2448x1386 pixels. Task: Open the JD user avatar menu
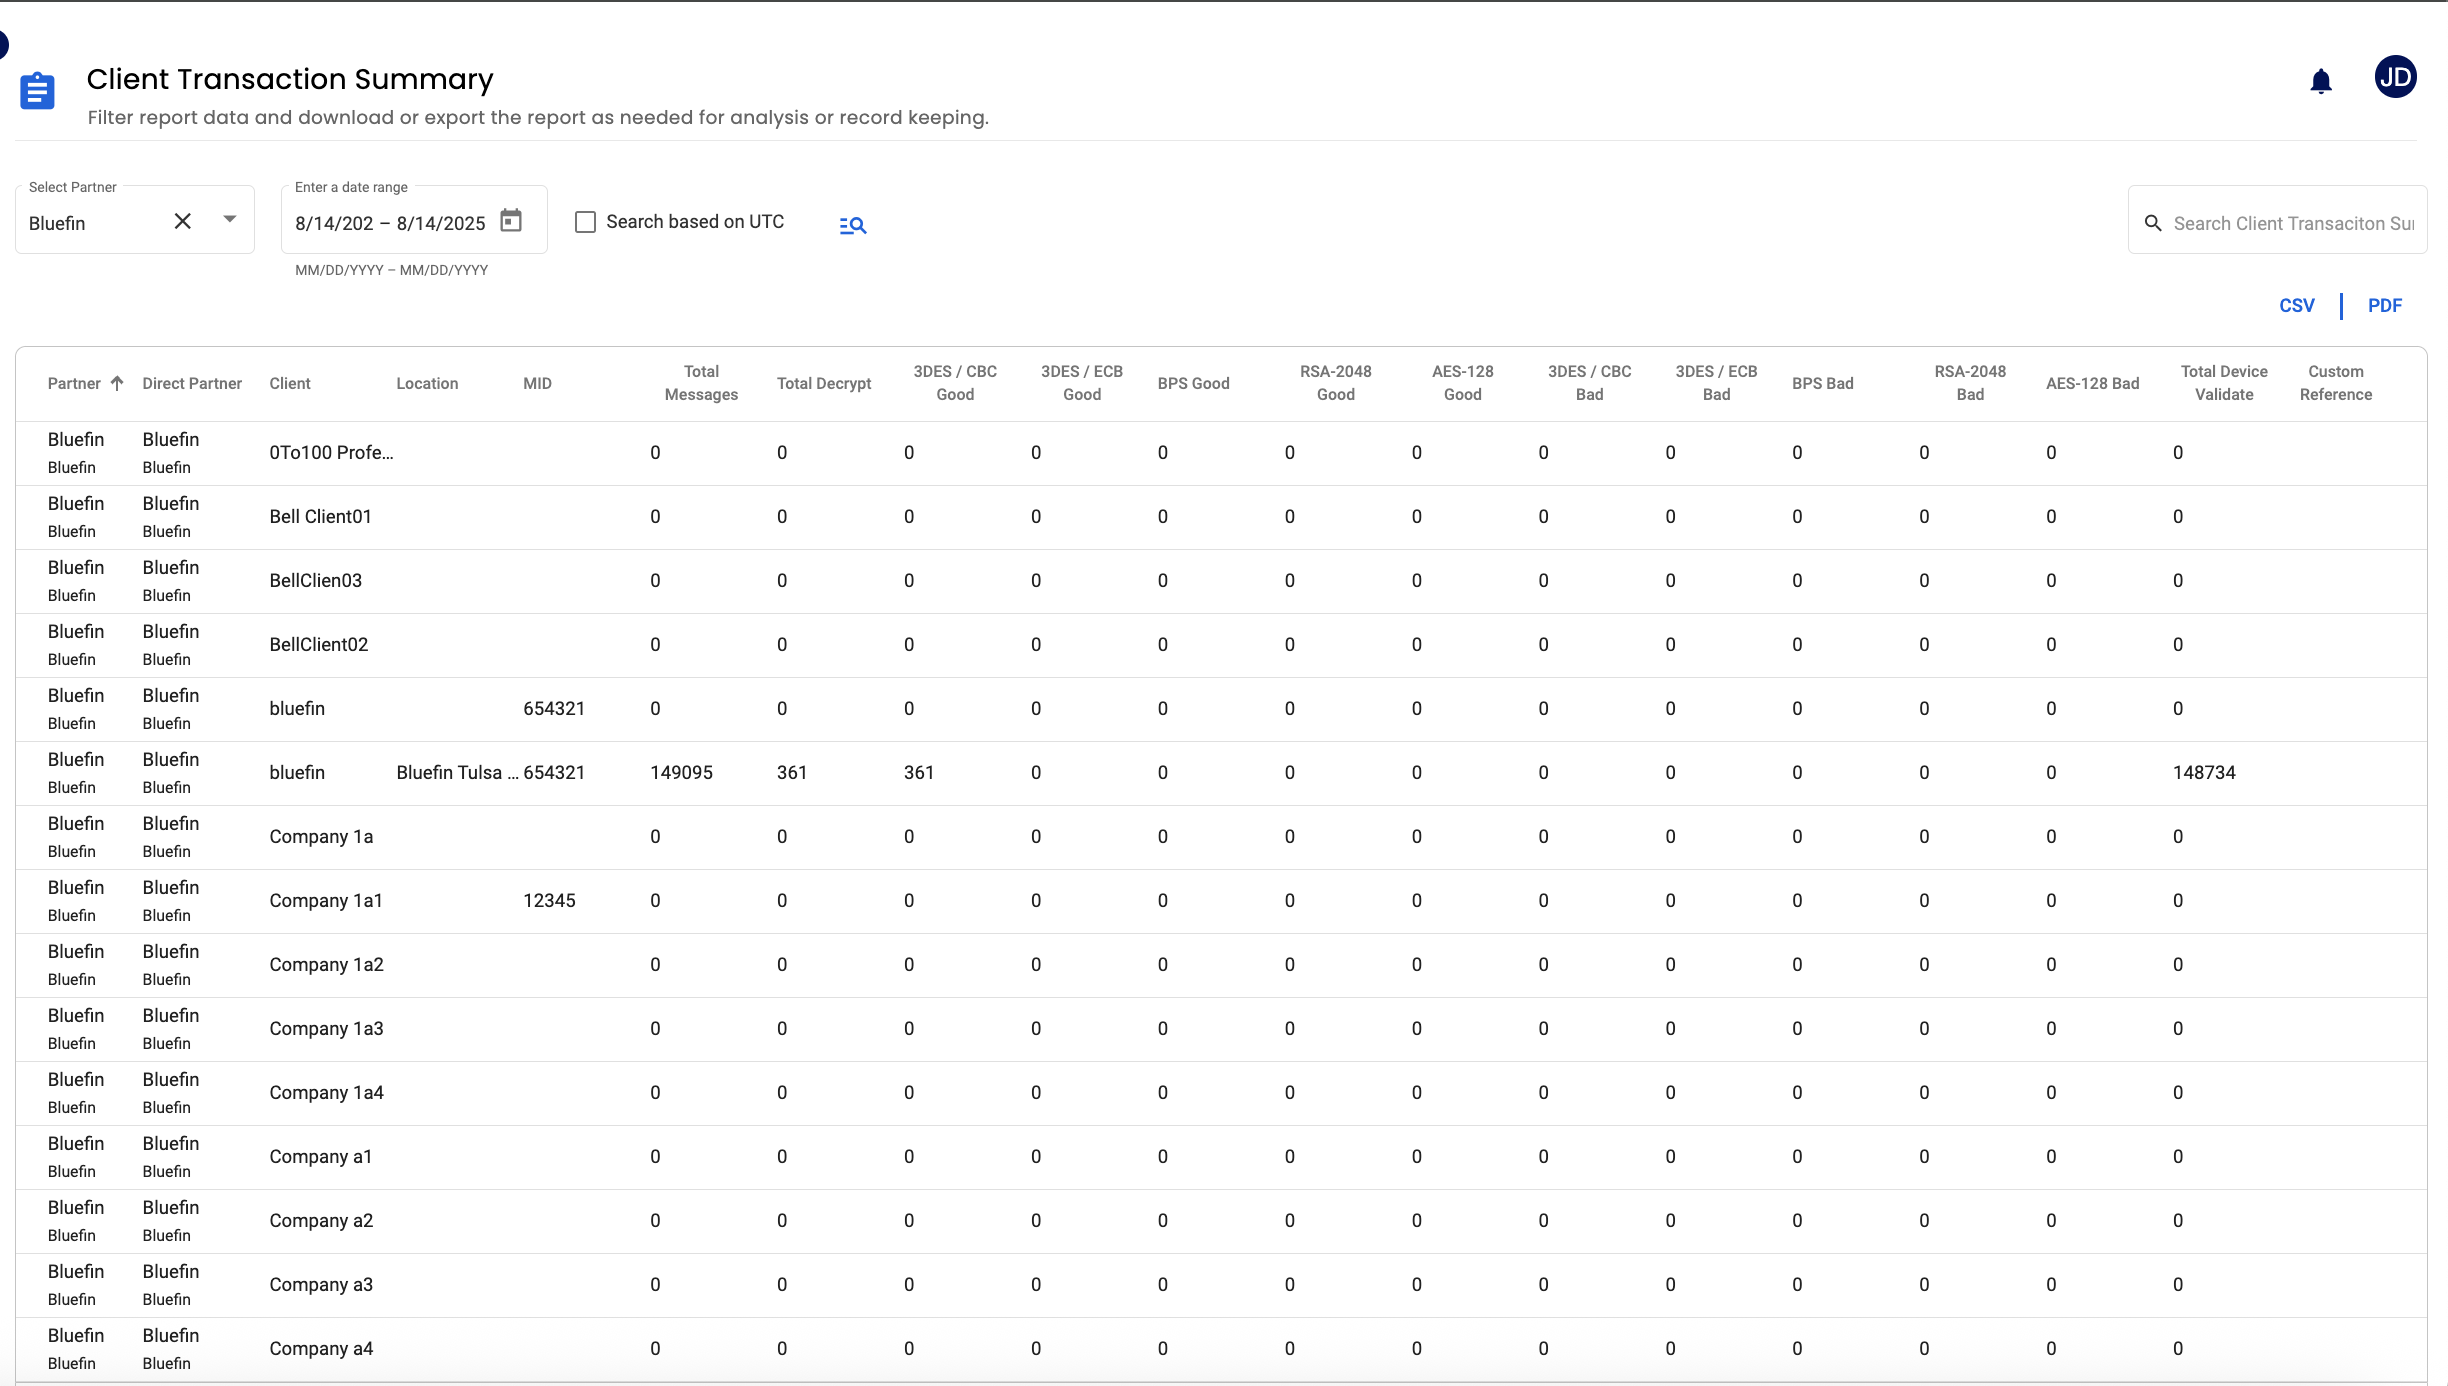(x=2395, y=78)
